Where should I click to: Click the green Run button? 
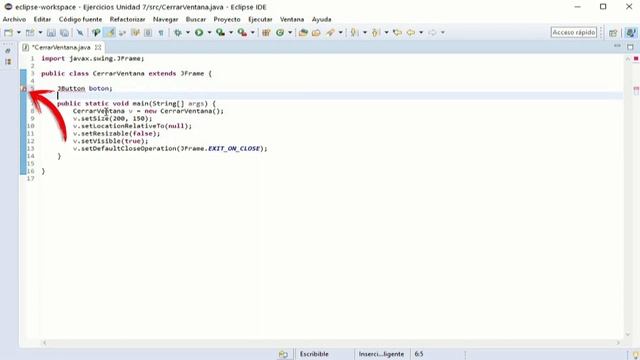[x=199, y=33]
